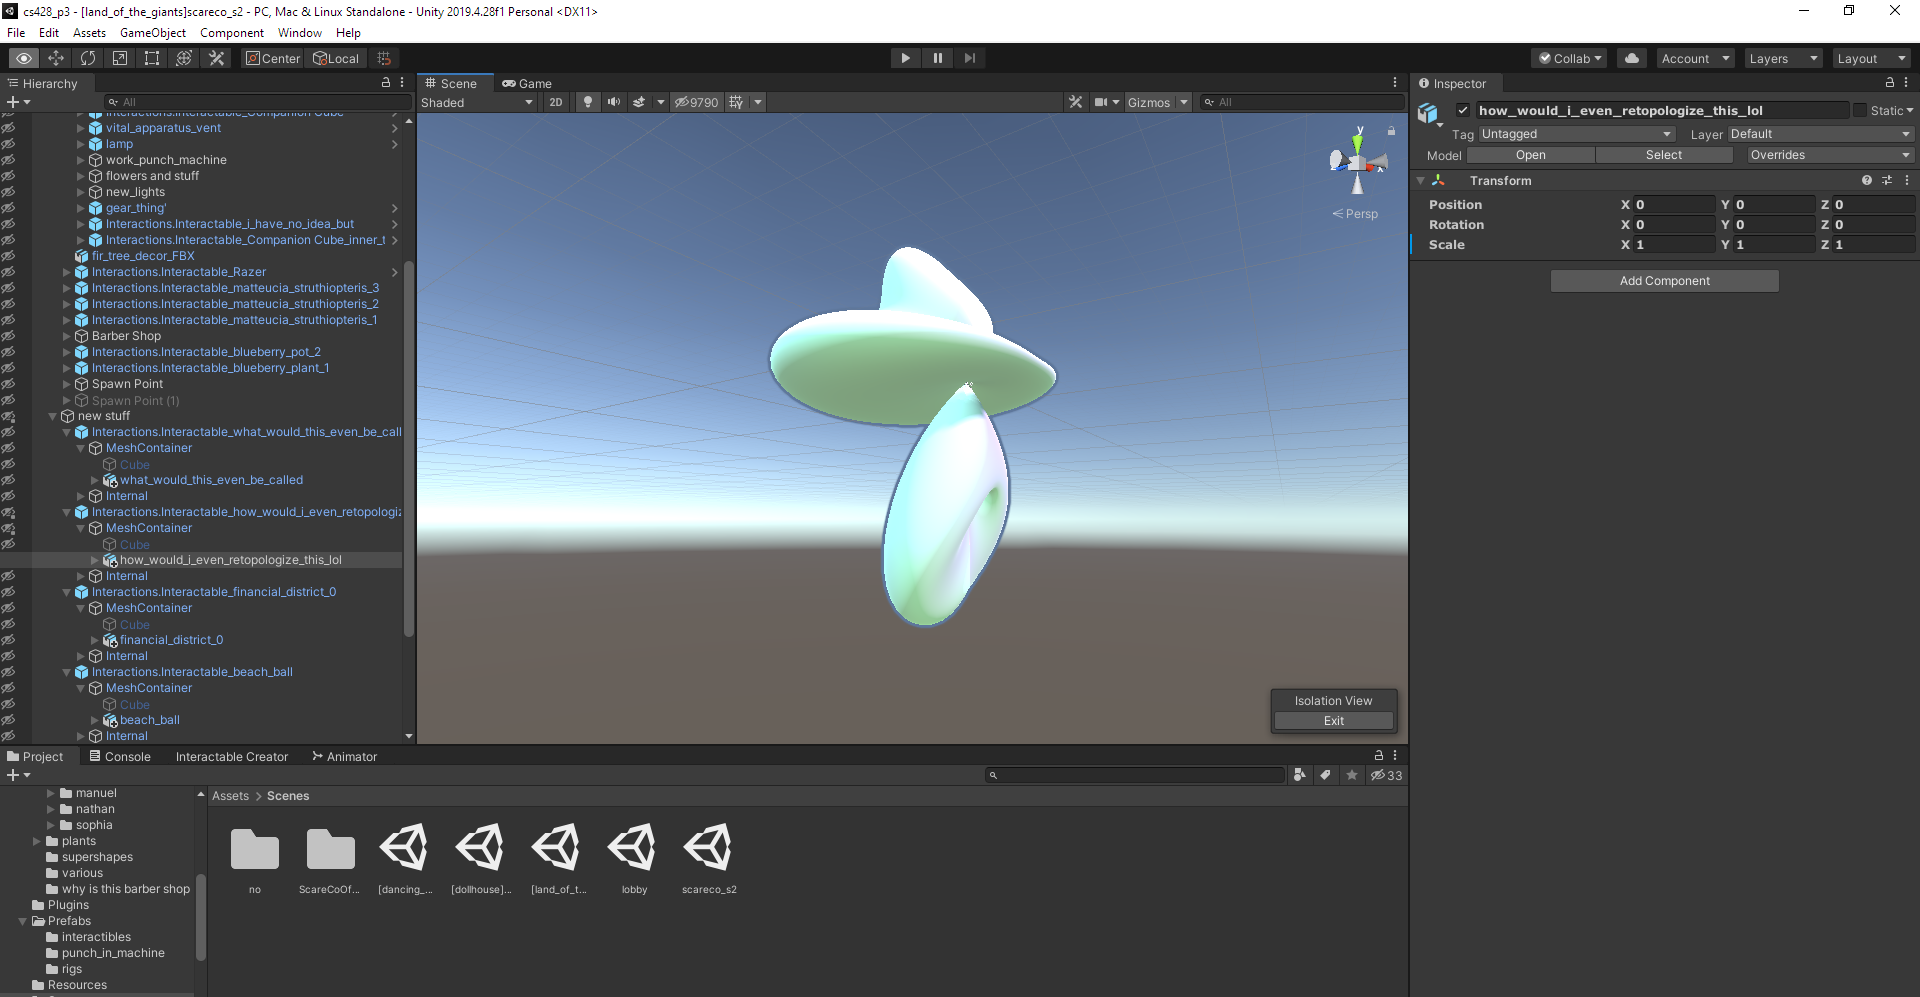This screenshot has width=1920, height=997.
Task: Click the scene orientation gizmo
Action: [1357, 163]
